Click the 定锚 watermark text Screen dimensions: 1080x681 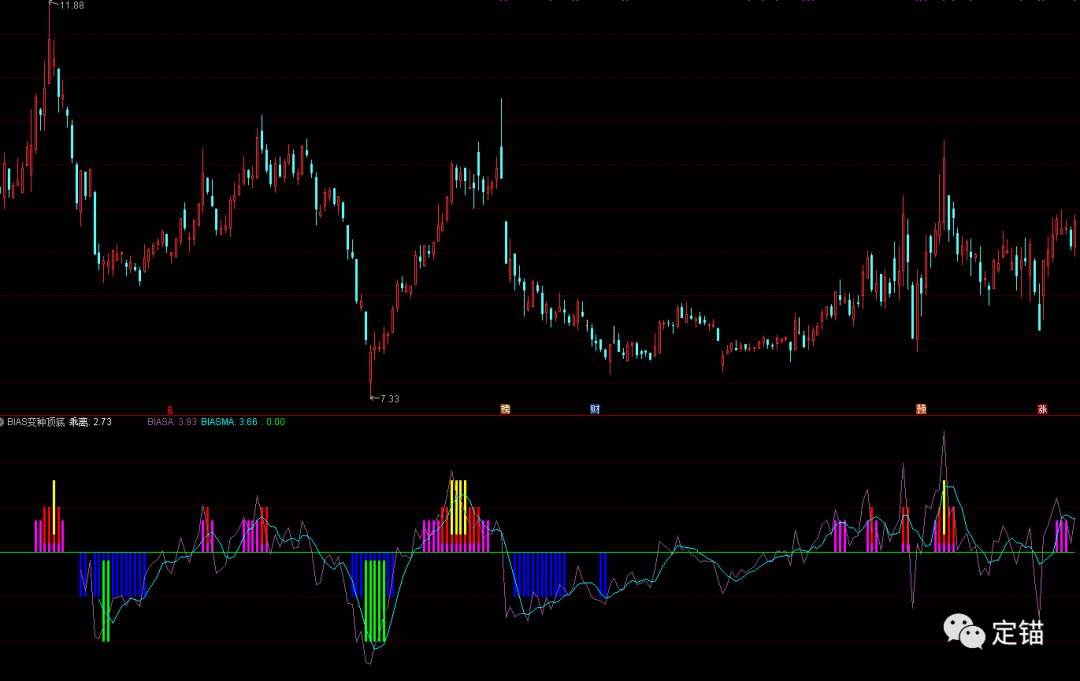[x=1017, y=632]
